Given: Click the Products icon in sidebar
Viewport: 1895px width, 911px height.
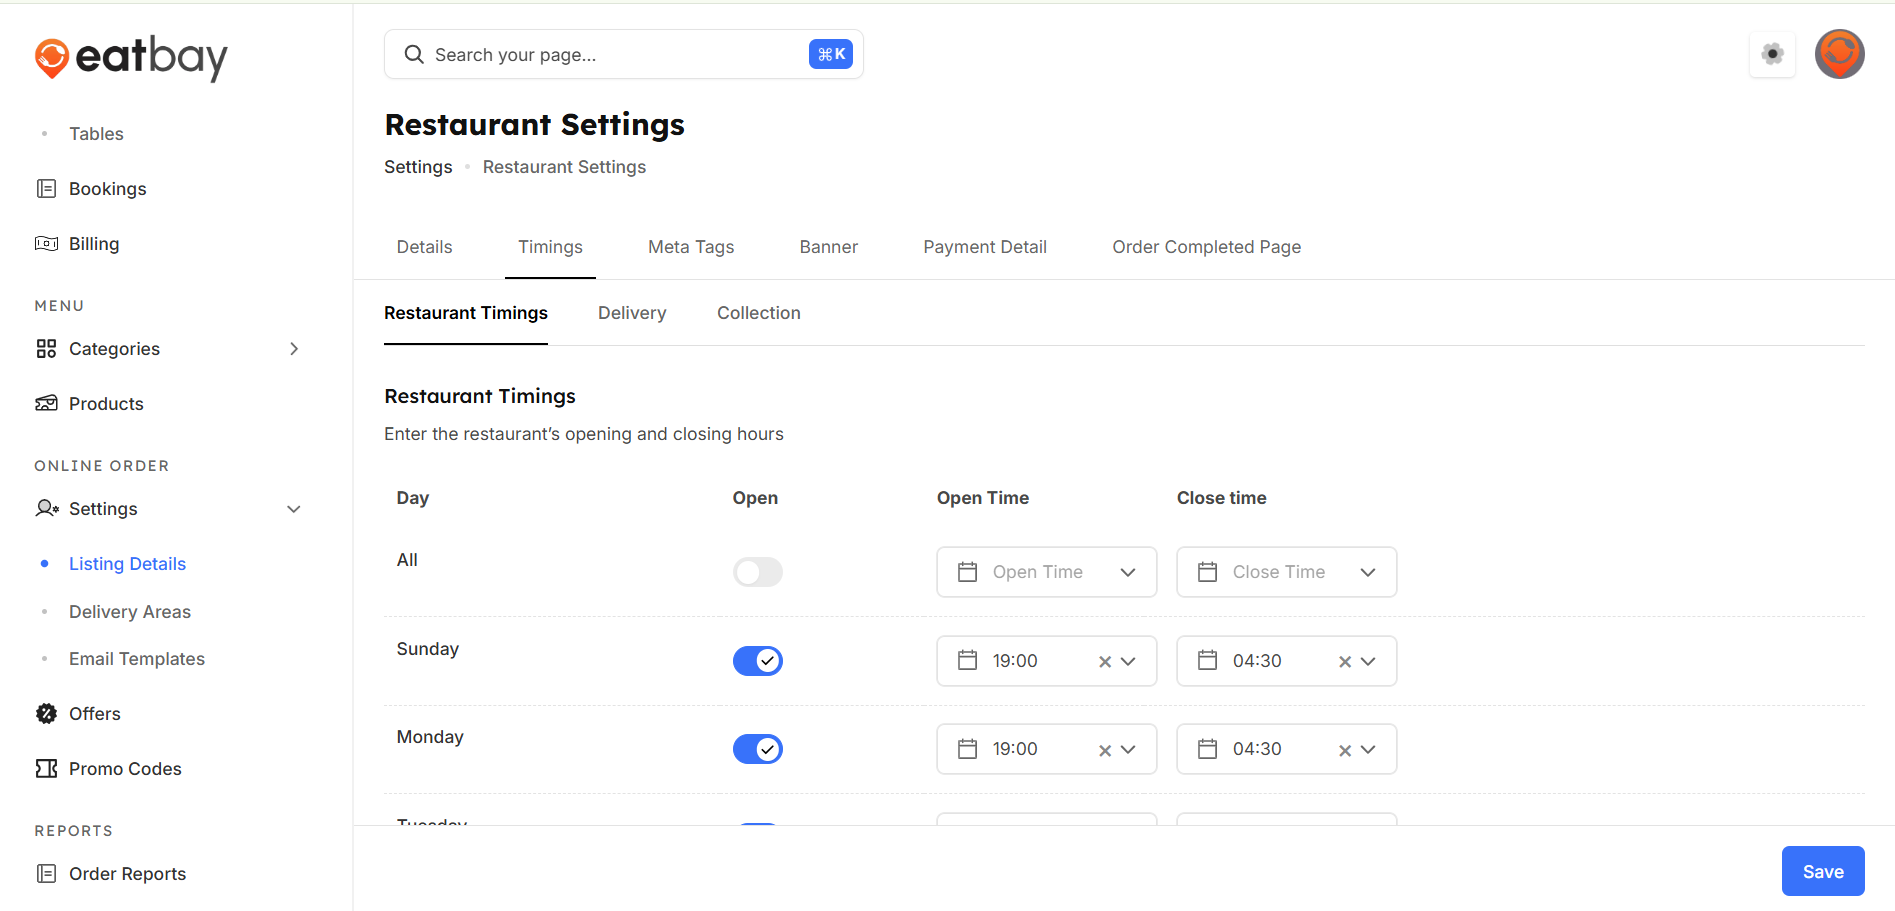Looking at the screenshot, I should tap(46, 404).
